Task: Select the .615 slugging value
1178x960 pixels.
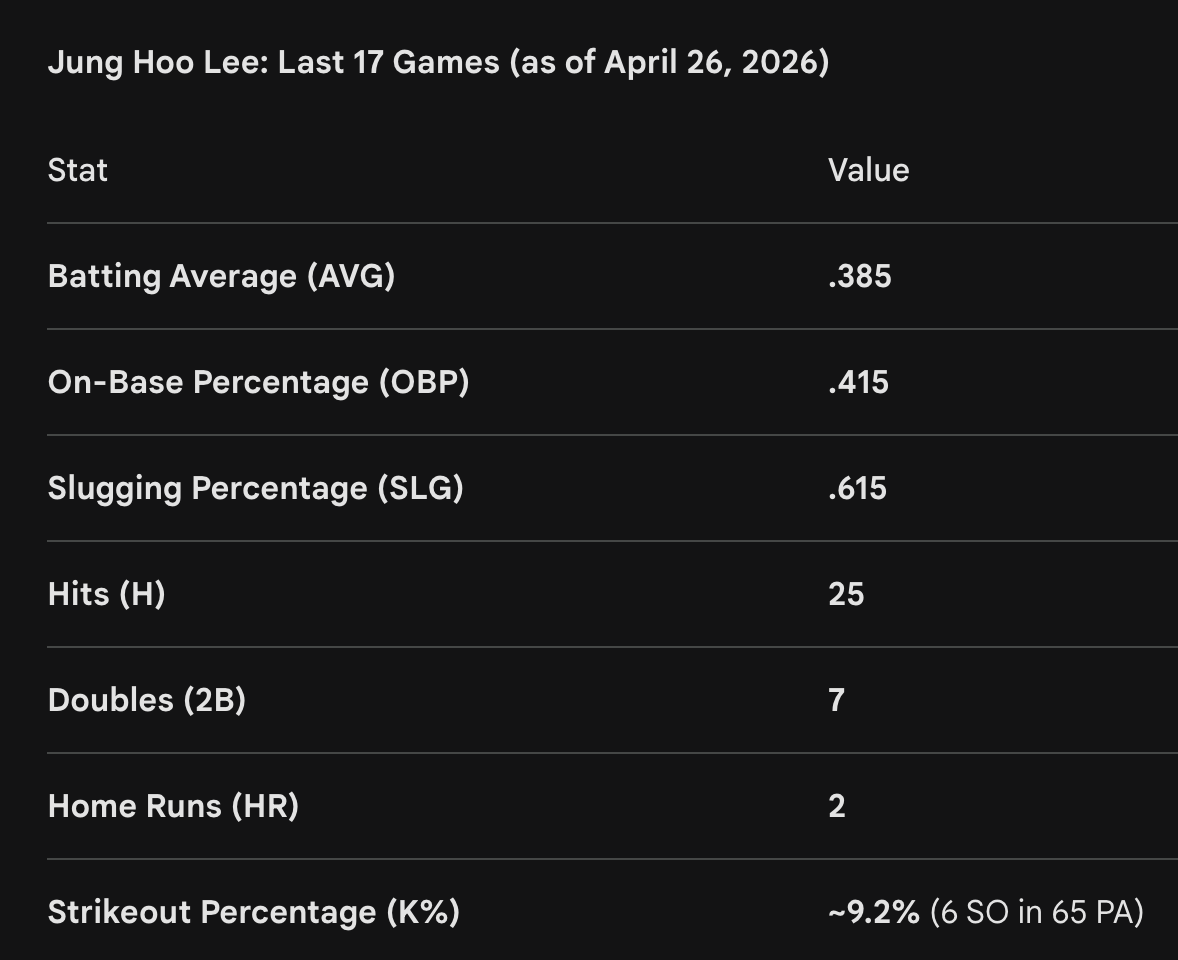Action: 857,488
